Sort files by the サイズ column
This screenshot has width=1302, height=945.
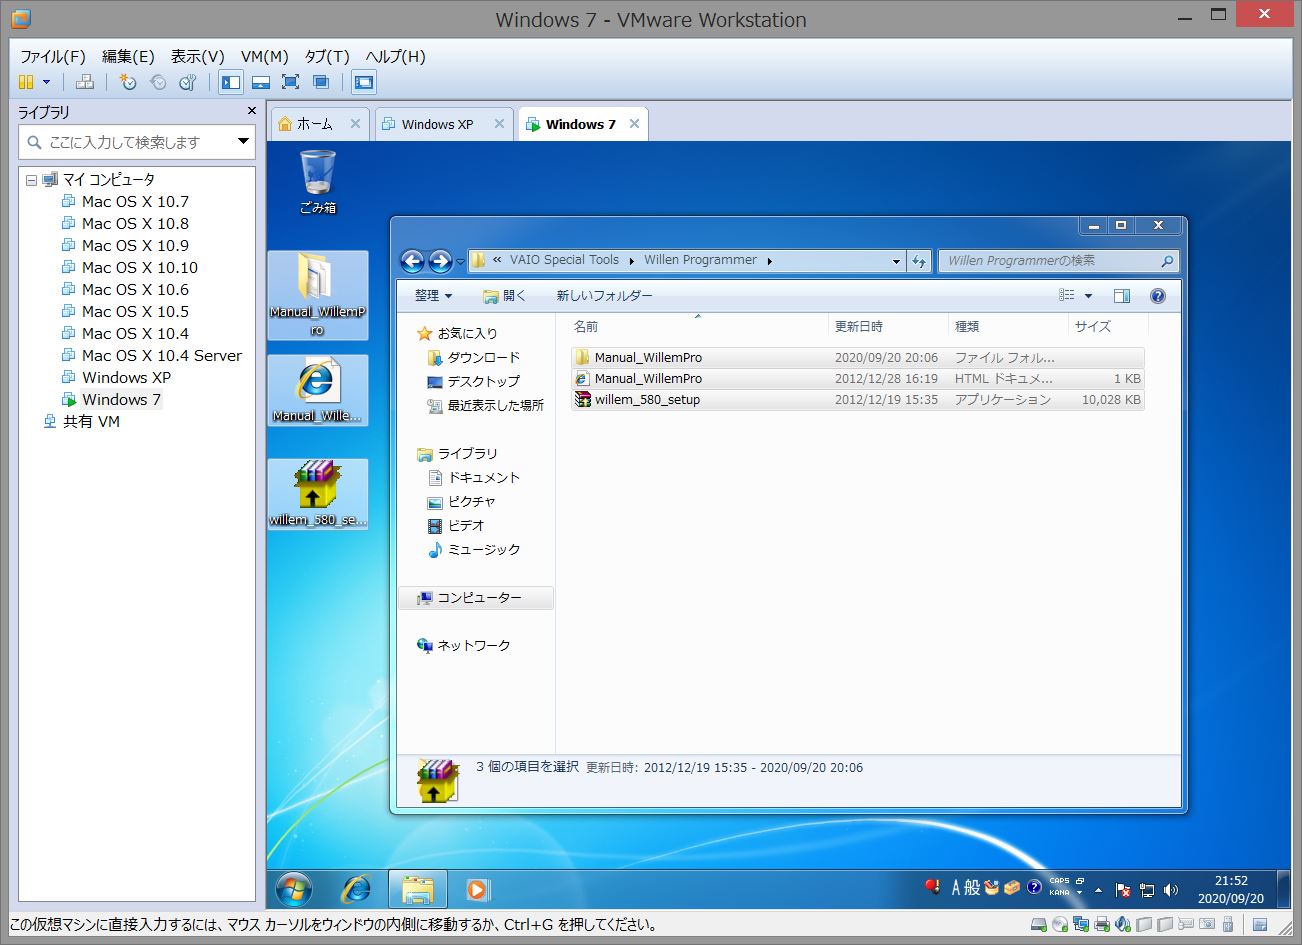[1093, 326]
